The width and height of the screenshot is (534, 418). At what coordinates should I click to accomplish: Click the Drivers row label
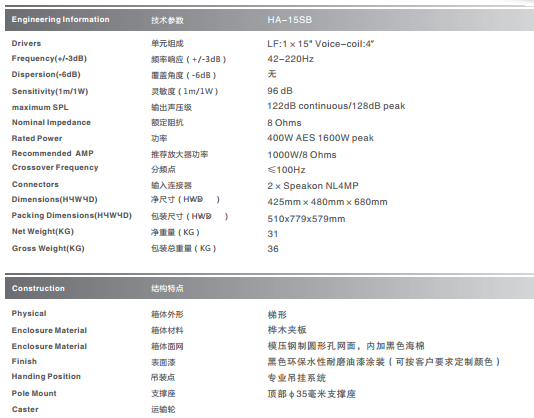tap(26, 43)
